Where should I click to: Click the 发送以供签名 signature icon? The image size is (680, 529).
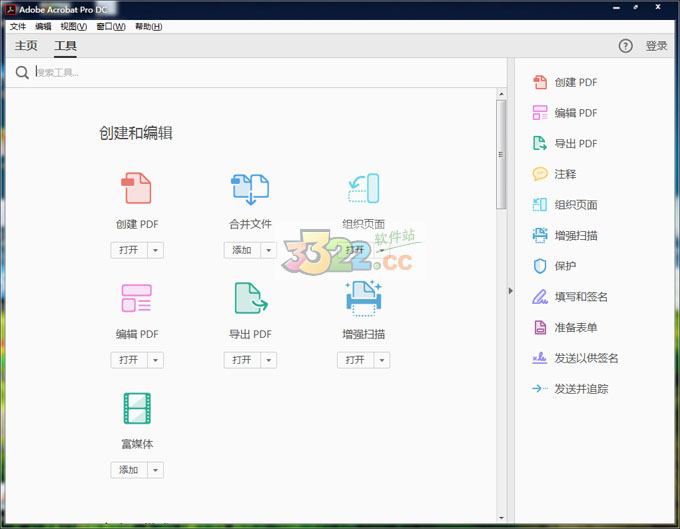(540, 358)
